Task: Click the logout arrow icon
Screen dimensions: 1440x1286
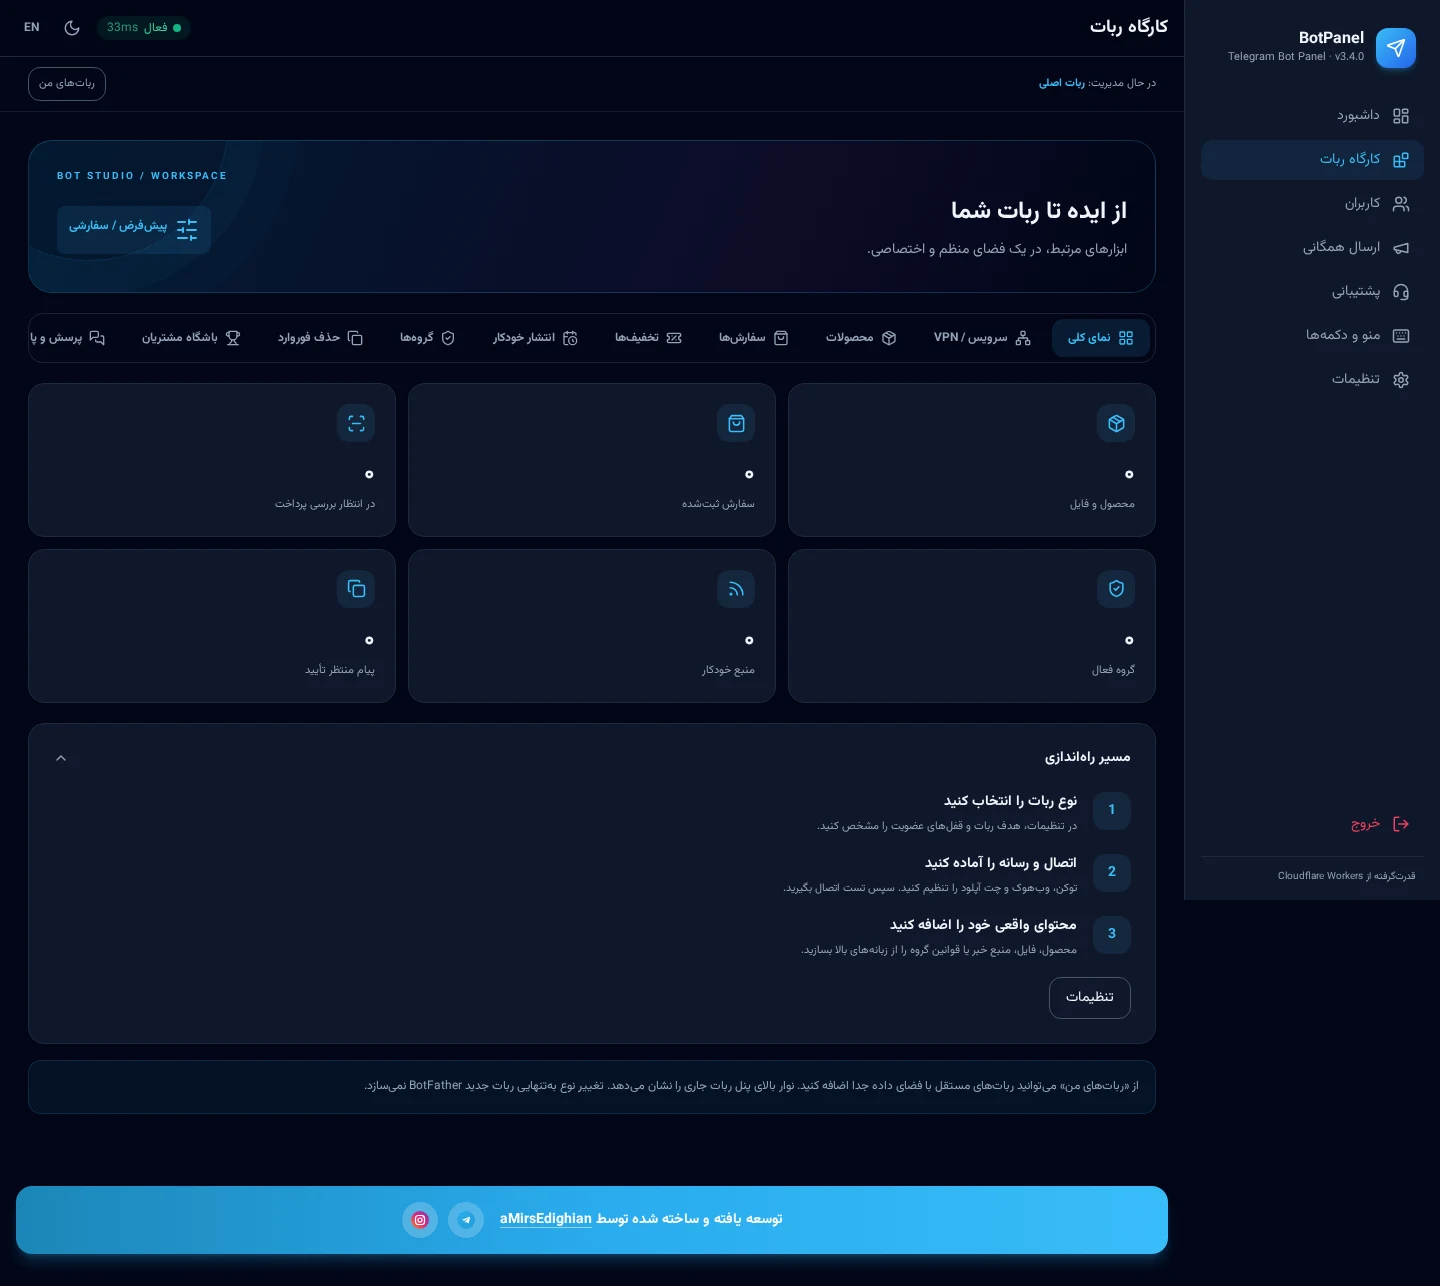Action: 1401,824
